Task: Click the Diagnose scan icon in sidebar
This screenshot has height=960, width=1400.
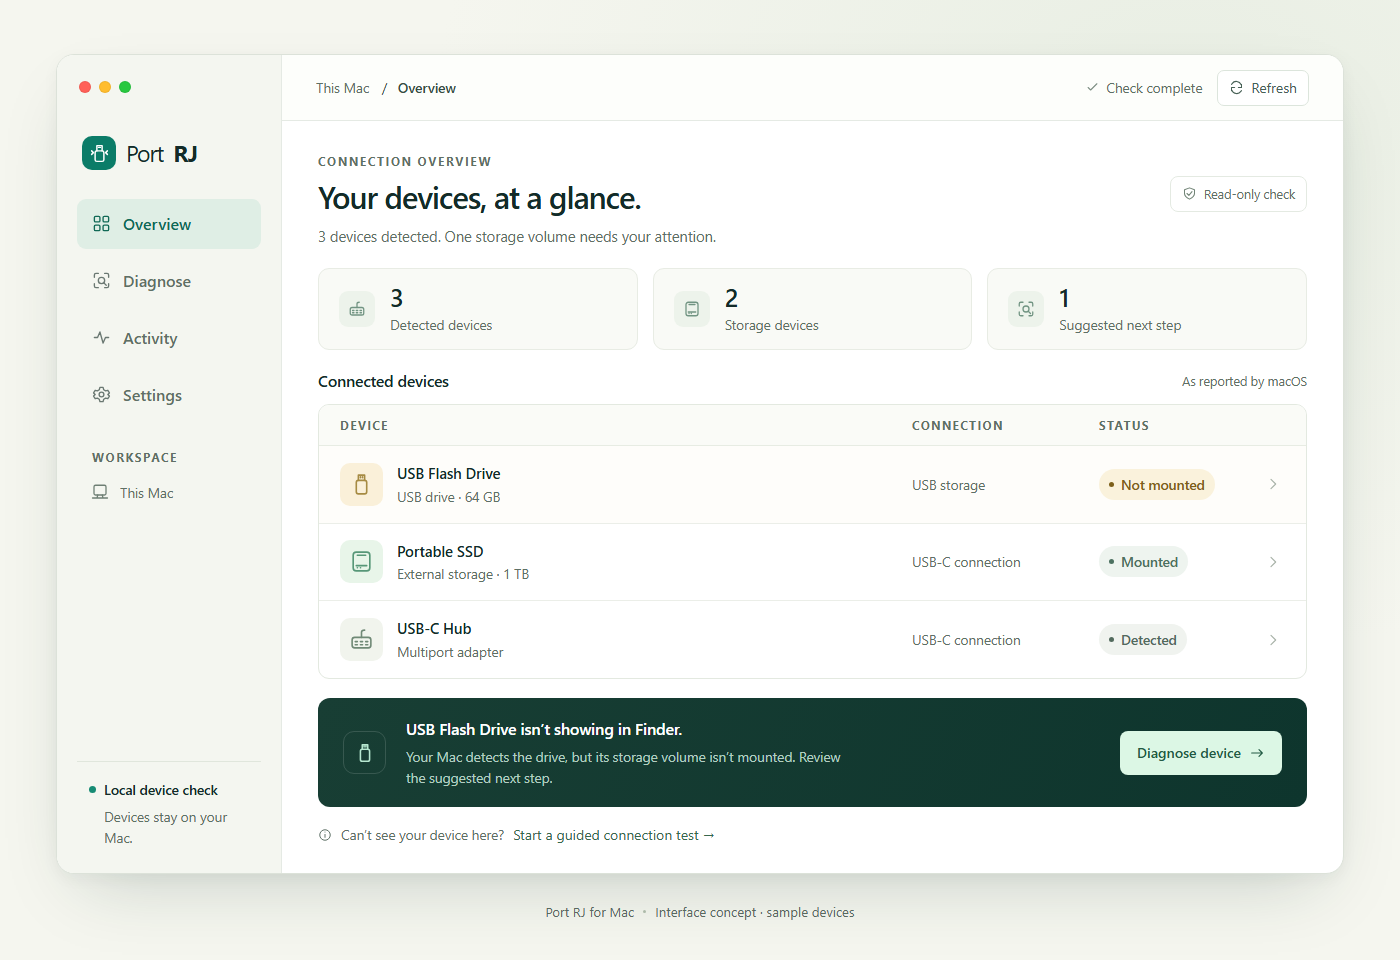Action: pyautogui.click(x=101, y=281)
